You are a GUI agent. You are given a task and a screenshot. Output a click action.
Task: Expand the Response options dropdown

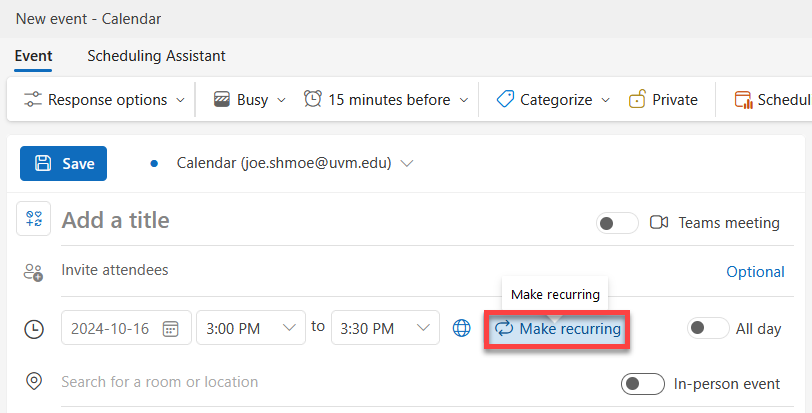coord(105,99)
